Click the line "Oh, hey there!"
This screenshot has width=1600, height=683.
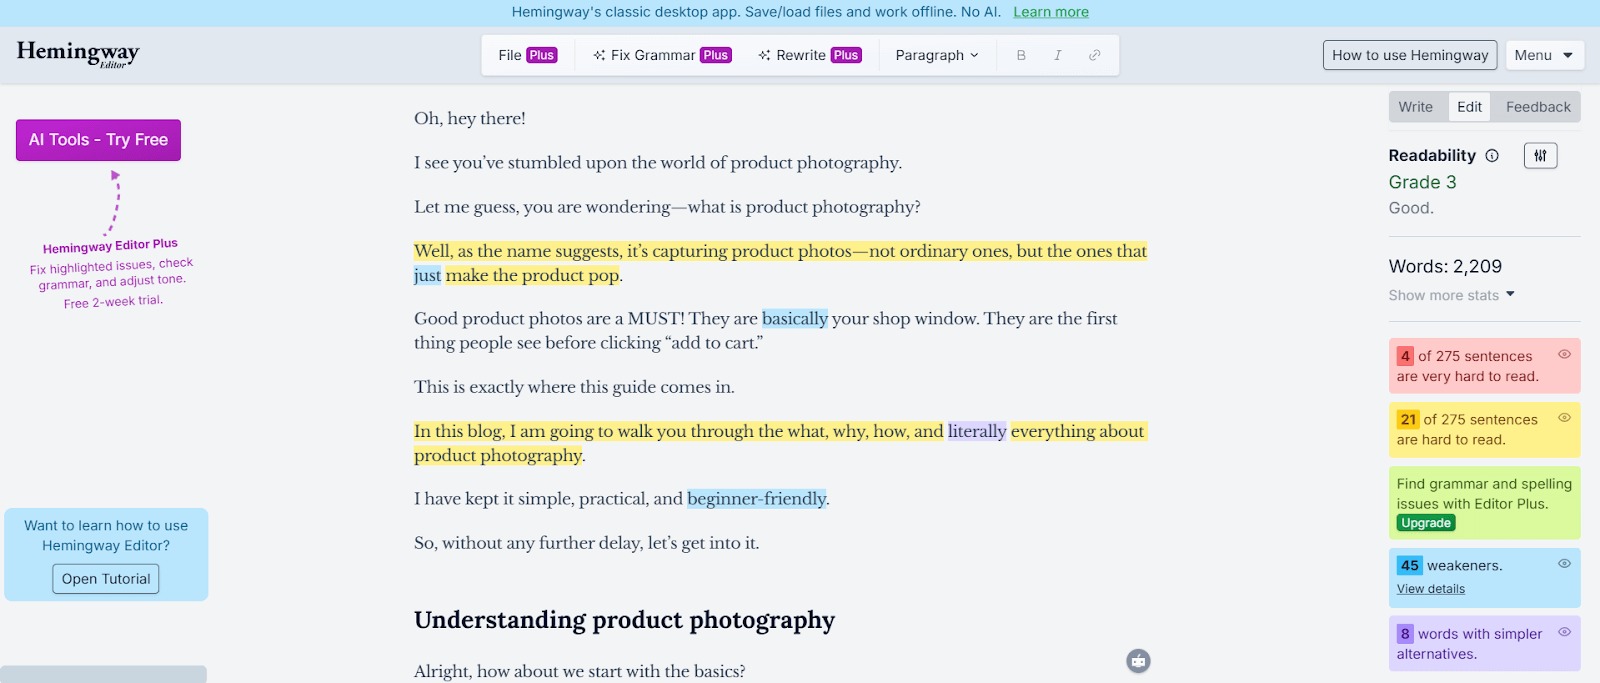pyautogui.click(x=470, y=119)
